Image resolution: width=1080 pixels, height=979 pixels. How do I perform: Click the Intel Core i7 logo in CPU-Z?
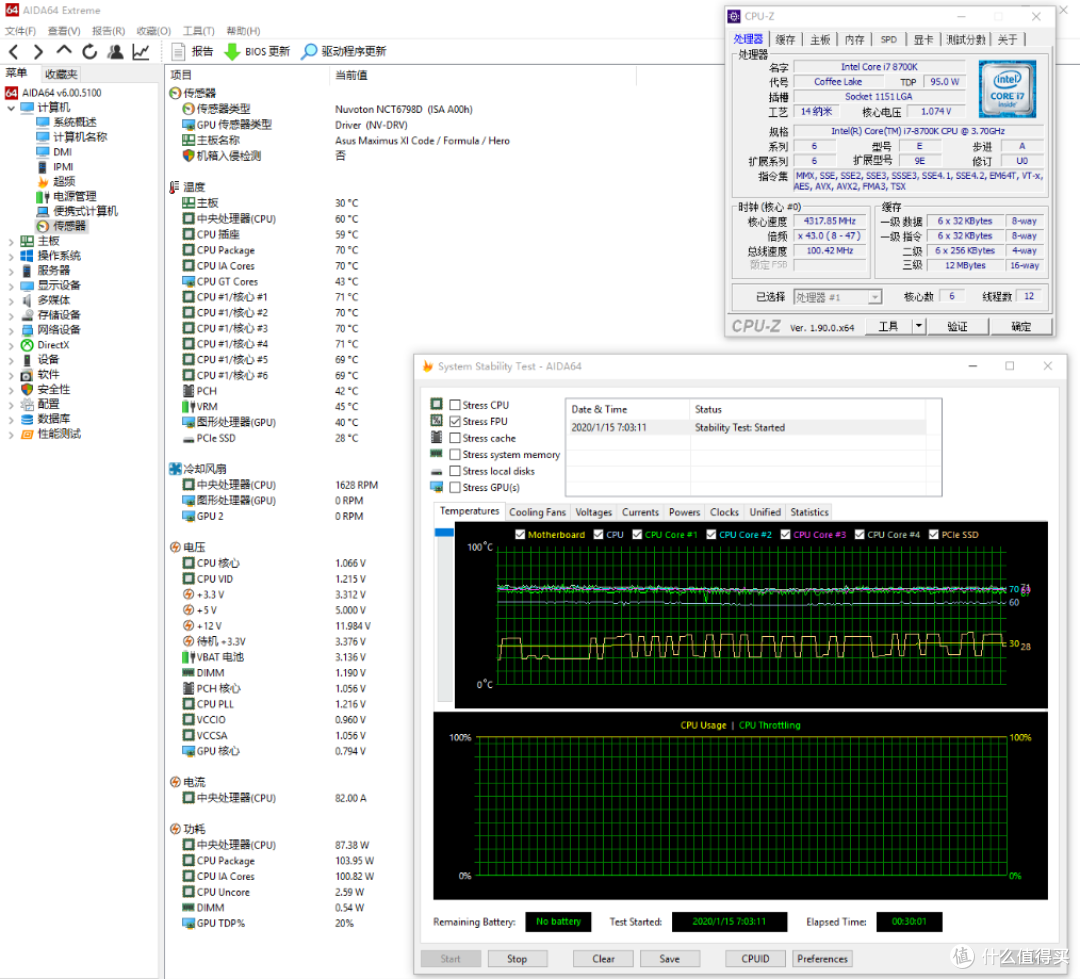point(1007,89)
